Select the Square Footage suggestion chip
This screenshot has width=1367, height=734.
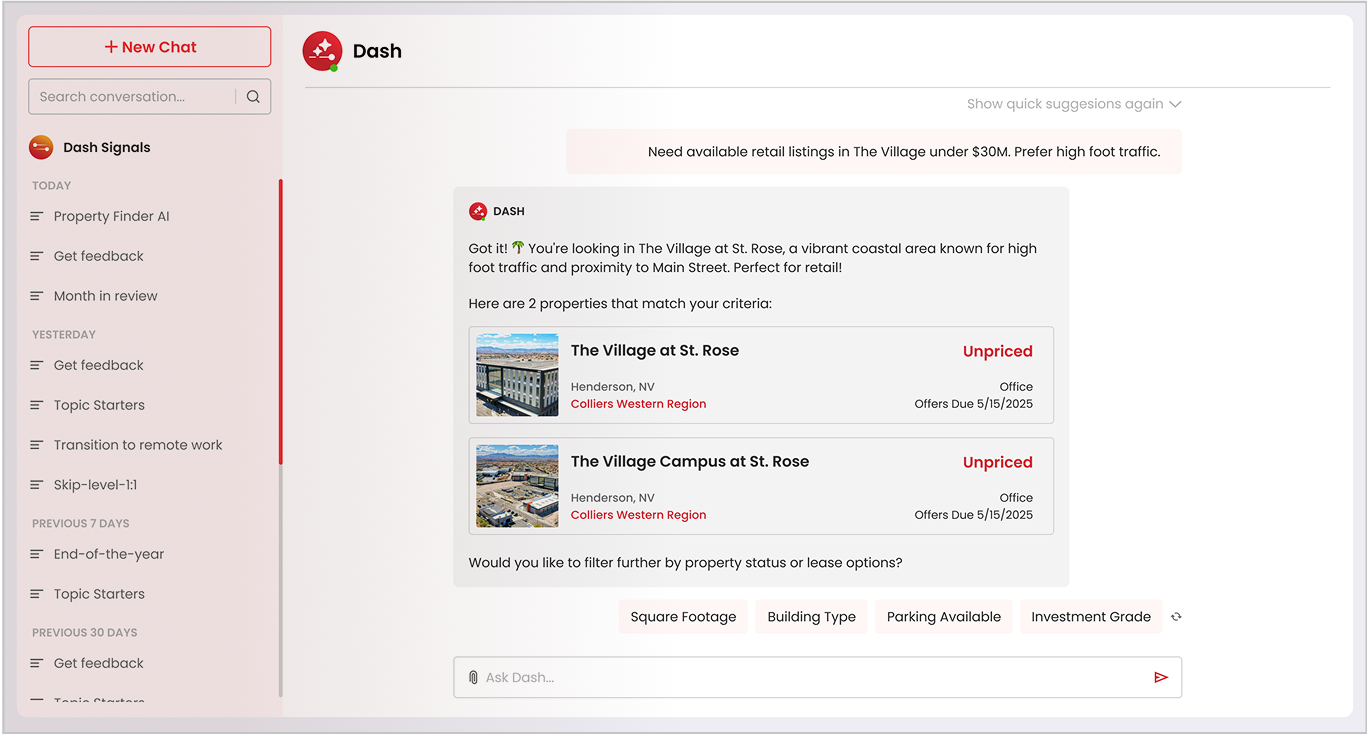683,617
